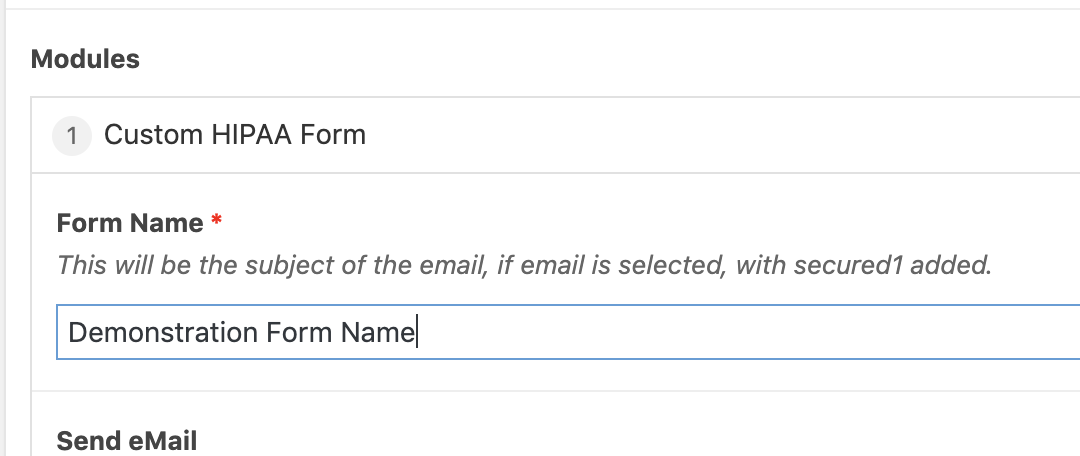Collapse the Custom HIPAA Form module header

(x=600, y=135)
